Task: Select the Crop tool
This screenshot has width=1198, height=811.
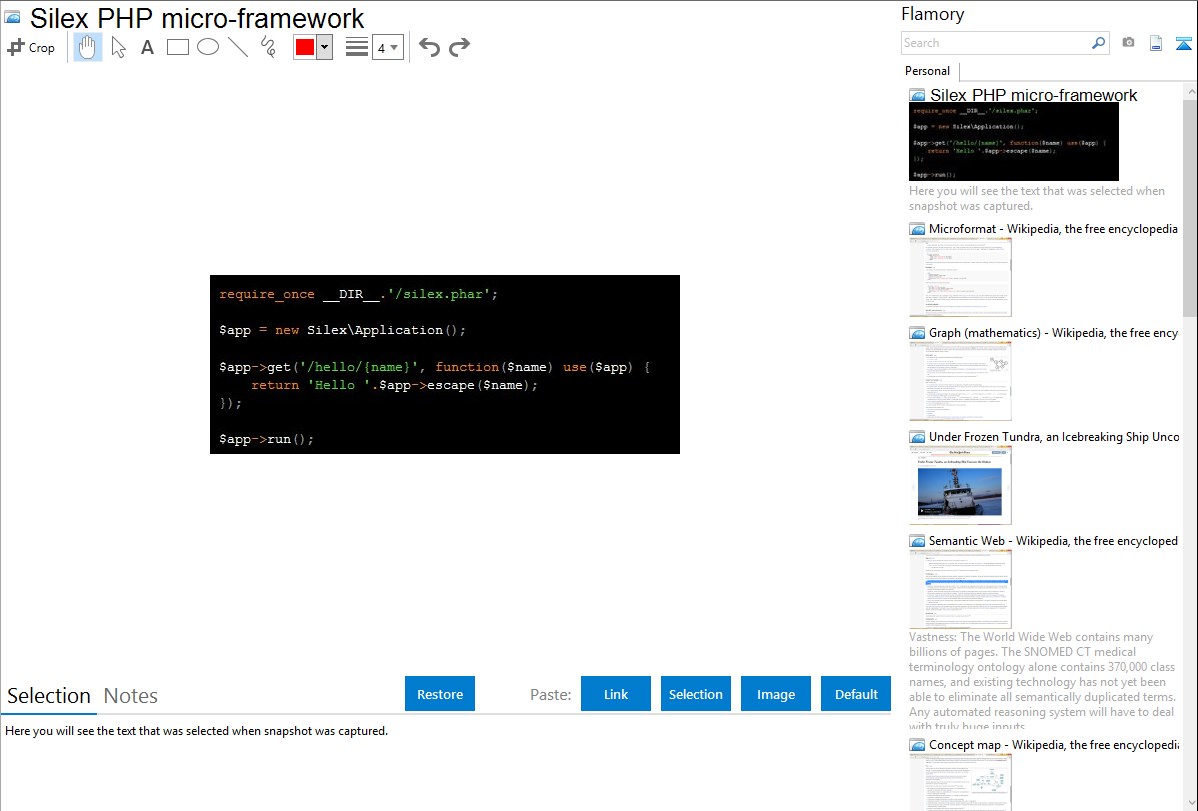Action: [x=31, y=47]
